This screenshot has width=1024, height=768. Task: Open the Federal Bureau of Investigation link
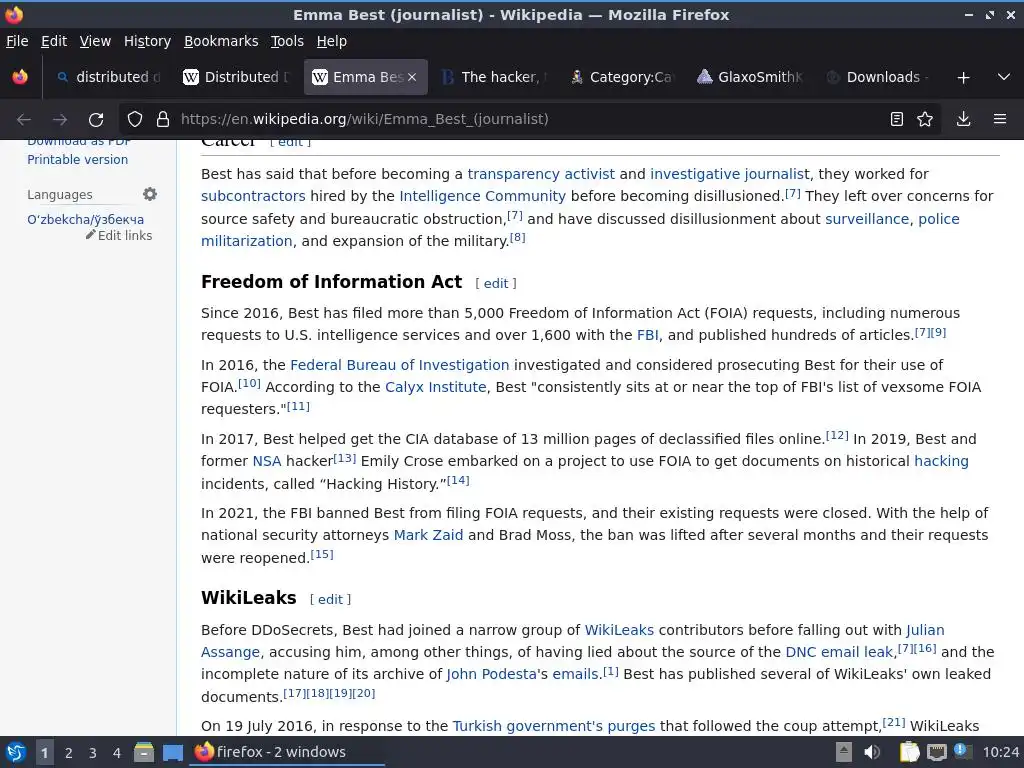[400, 365]
